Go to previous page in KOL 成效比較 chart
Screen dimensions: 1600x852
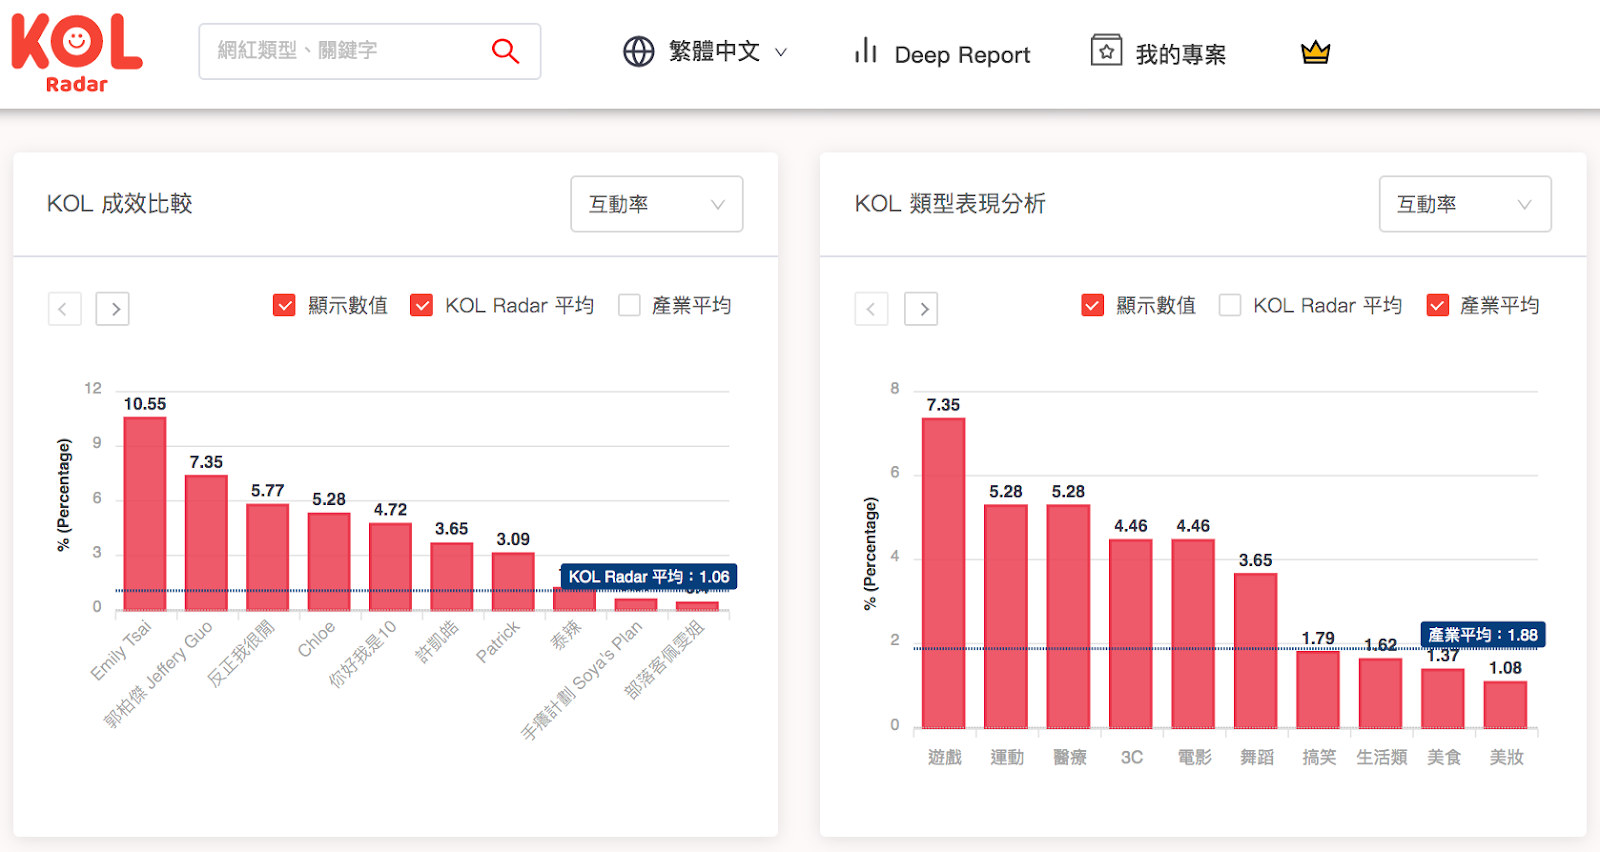(x=64, y=309)
